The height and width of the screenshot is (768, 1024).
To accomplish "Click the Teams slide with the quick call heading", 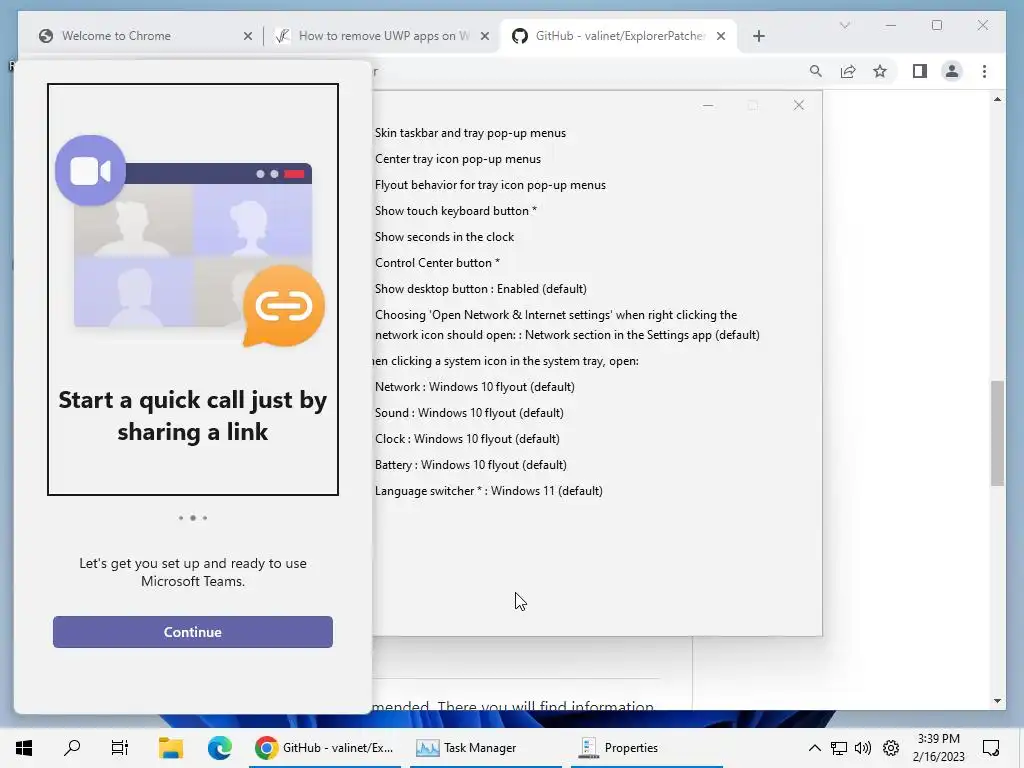I will click(193, 289).
